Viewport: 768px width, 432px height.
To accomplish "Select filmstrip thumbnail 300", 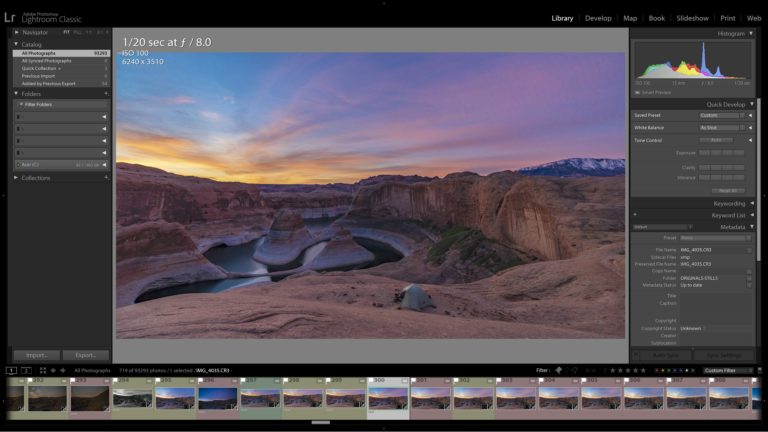I will point(388,398).
